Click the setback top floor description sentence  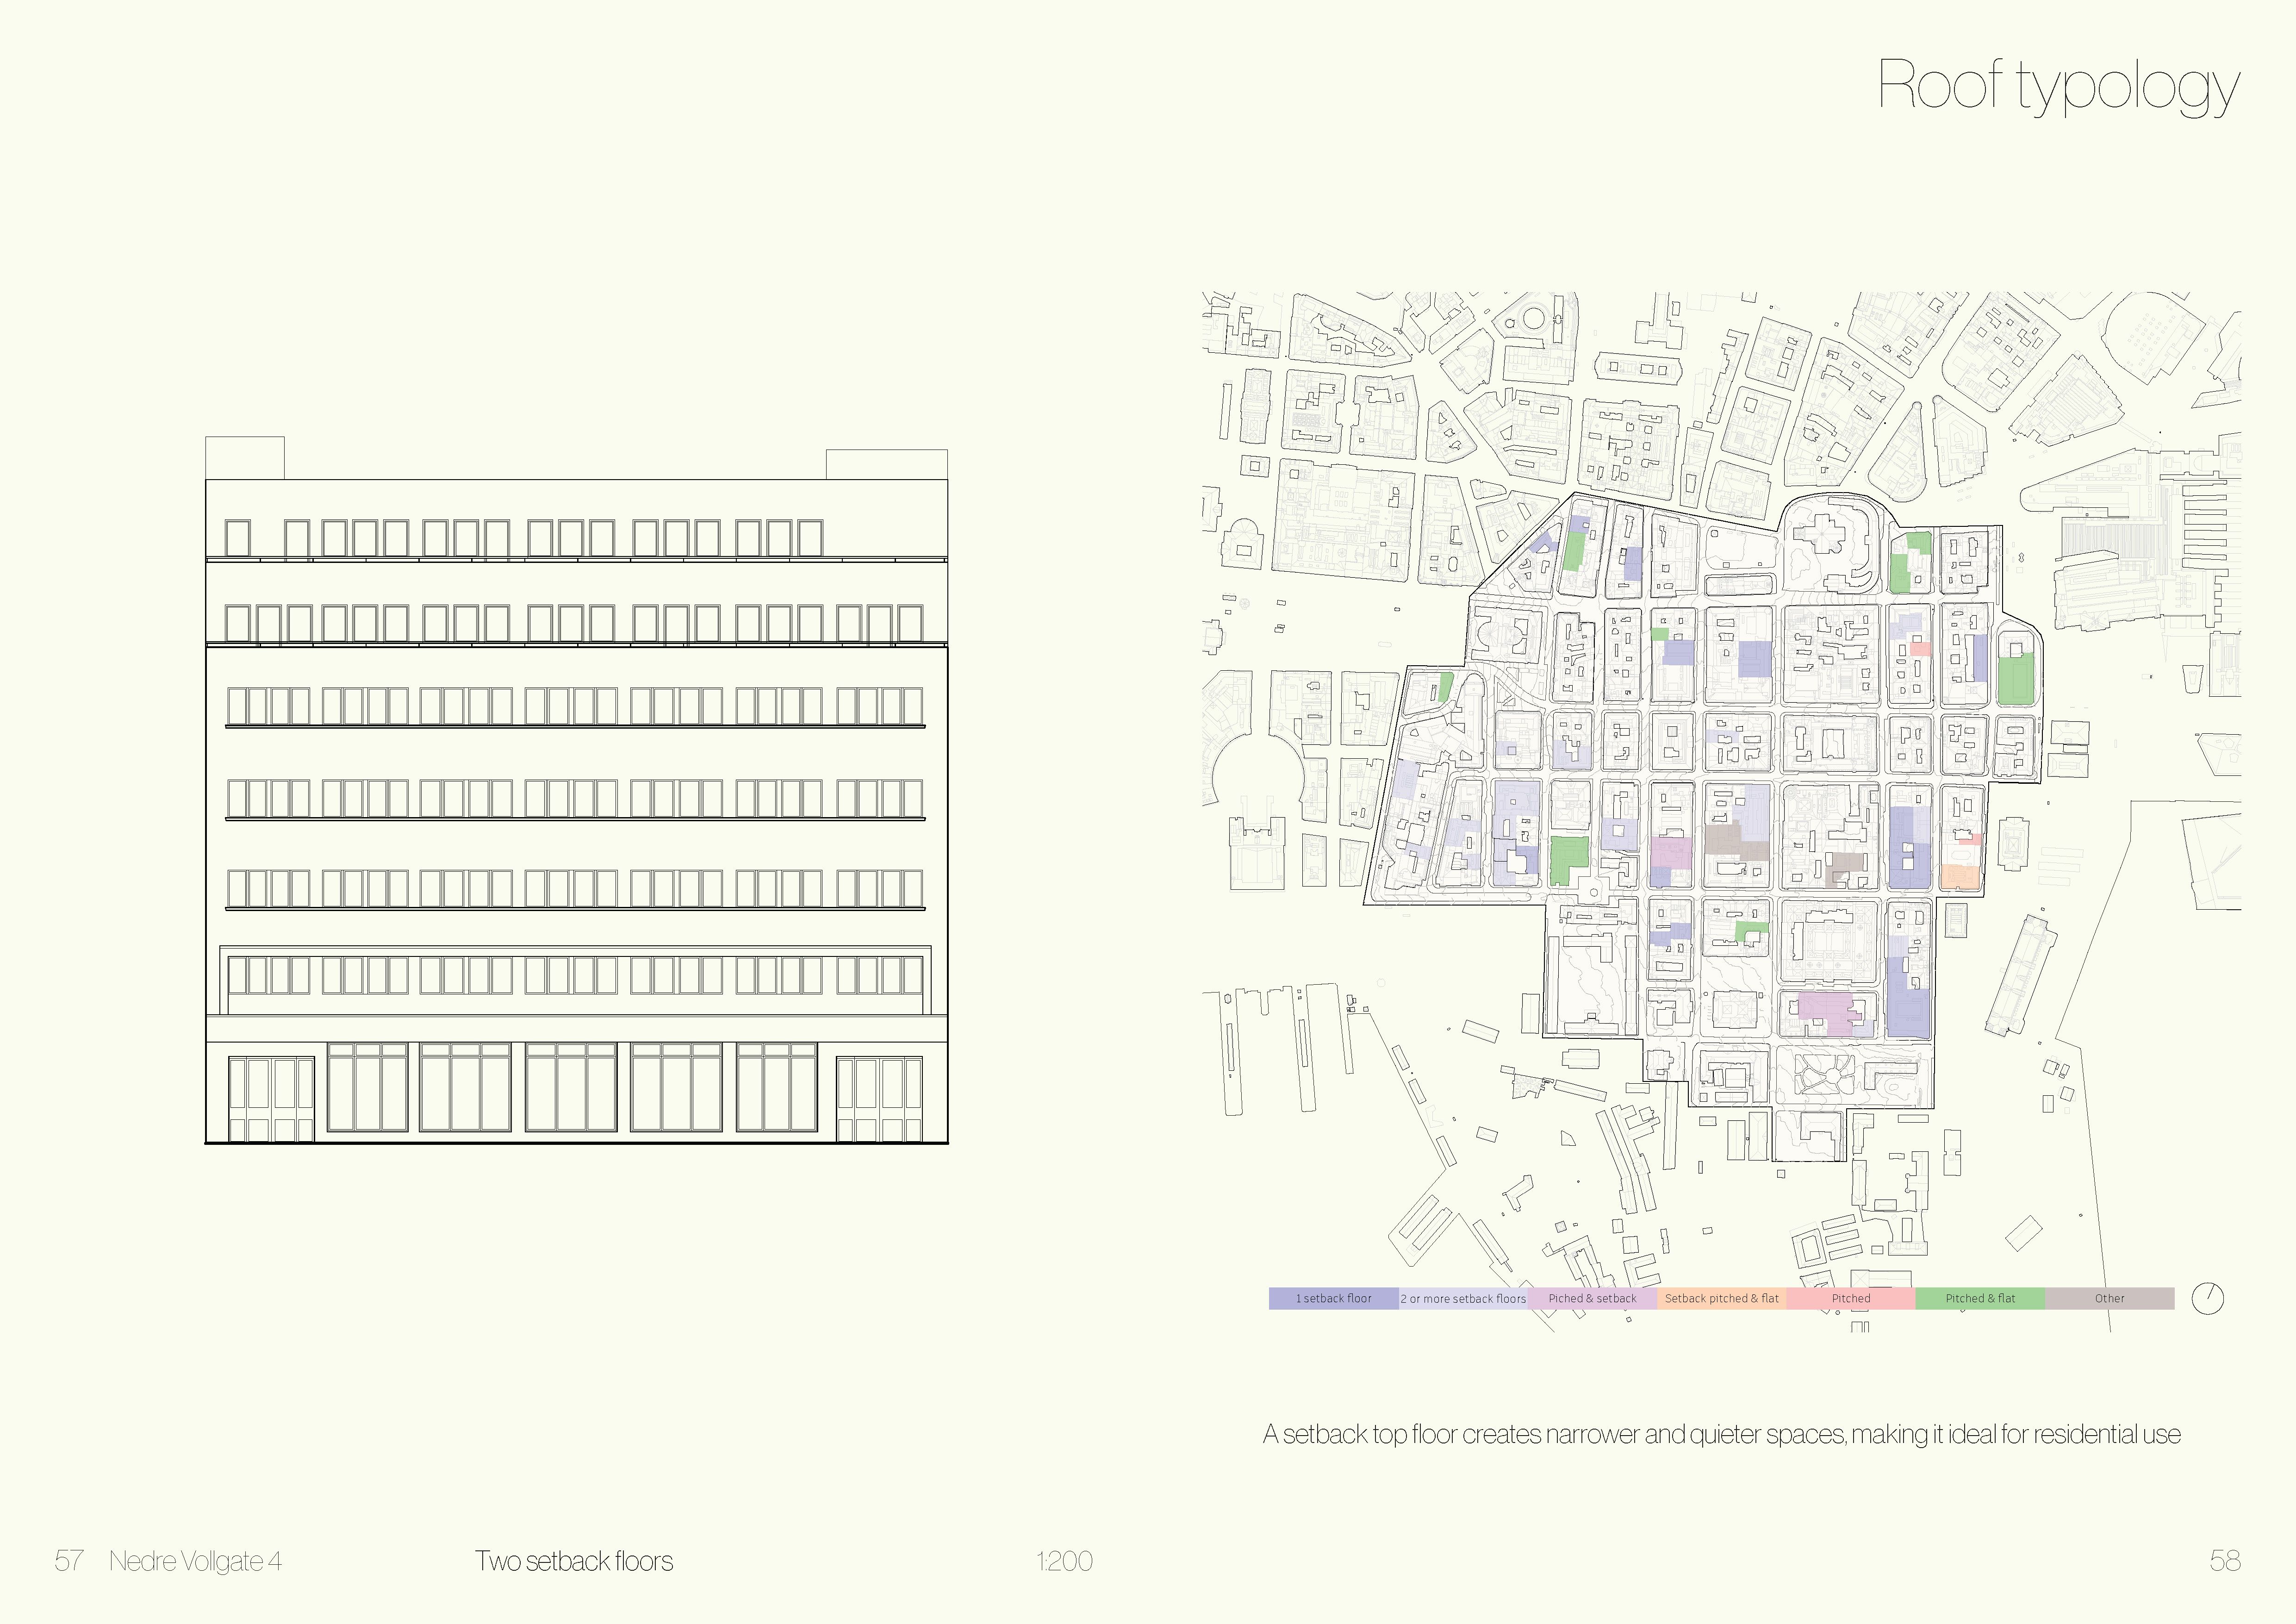[x=1721, y=1434]
